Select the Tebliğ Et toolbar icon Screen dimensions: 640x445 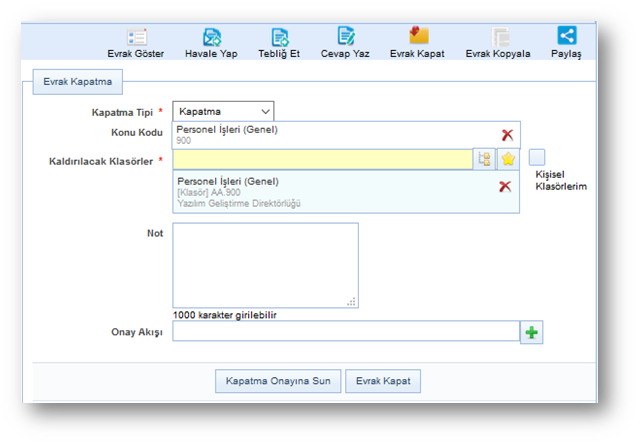pyautogui.click(x=281, y=37)
